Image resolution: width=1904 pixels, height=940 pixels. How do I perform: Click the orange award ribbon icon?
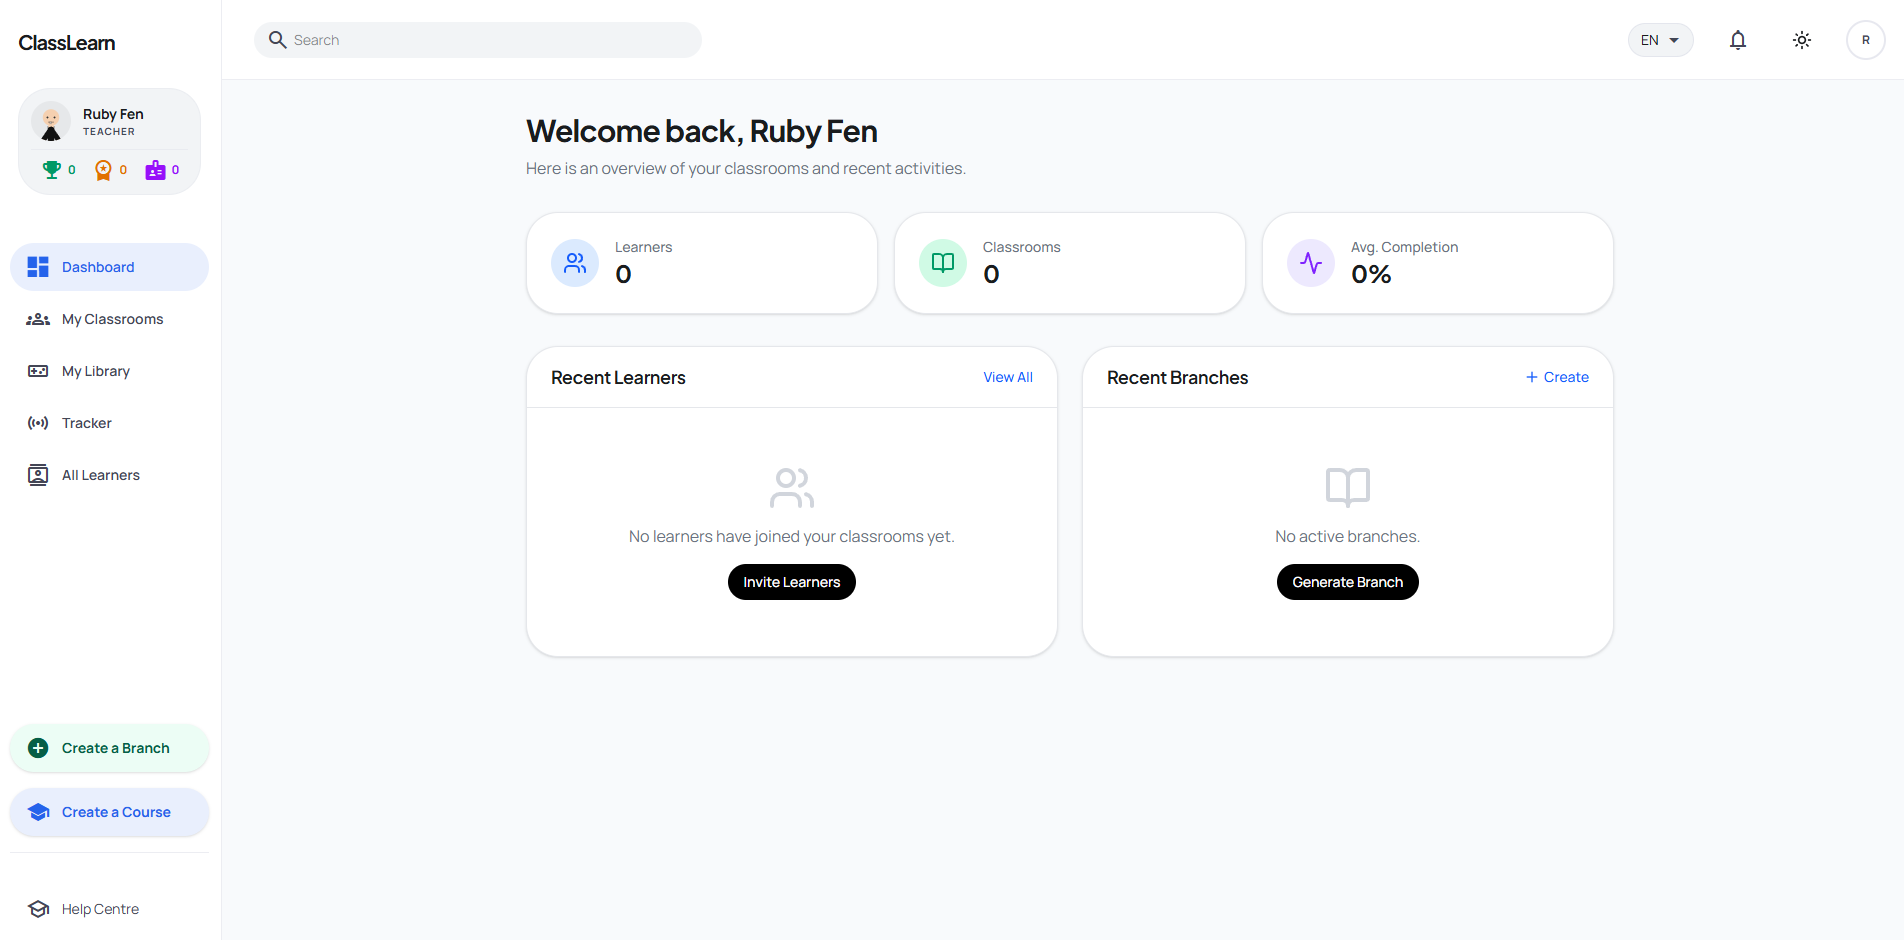[x=103, y=170]
